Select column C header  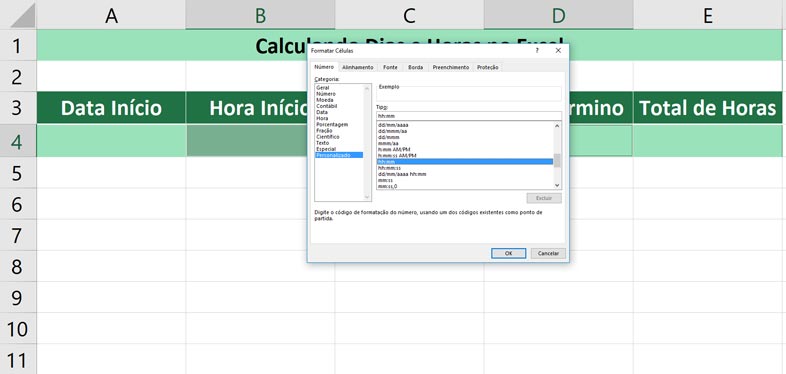coord(409,15)
